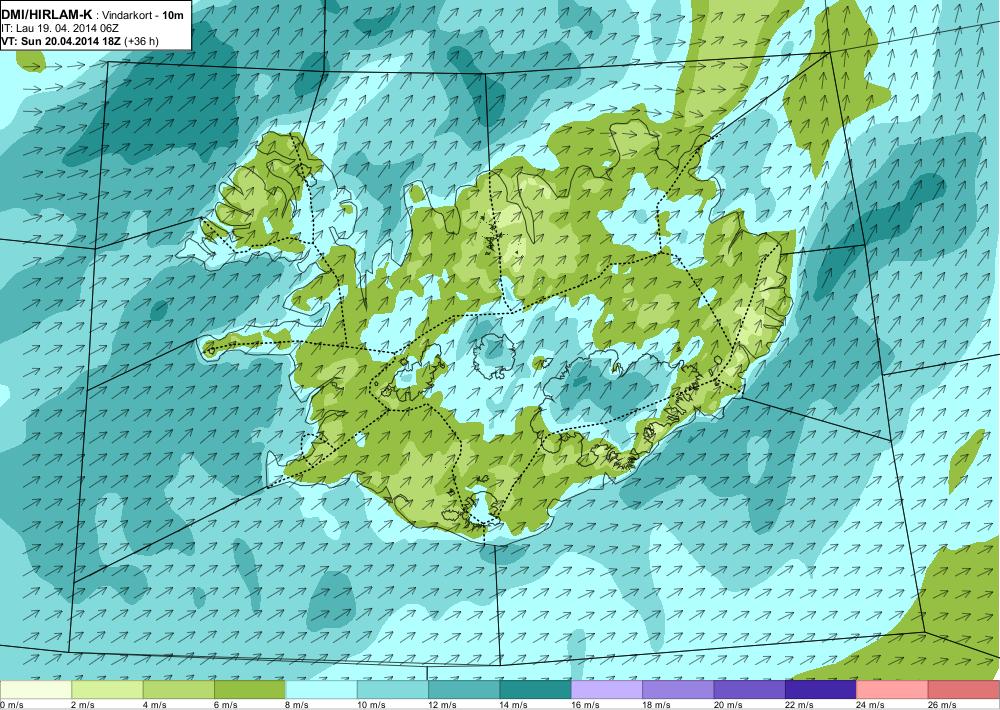1000x710 pixels.
Task: Choose the dark teal 14–16 m/s legend swatch
Action: (536, 690)
